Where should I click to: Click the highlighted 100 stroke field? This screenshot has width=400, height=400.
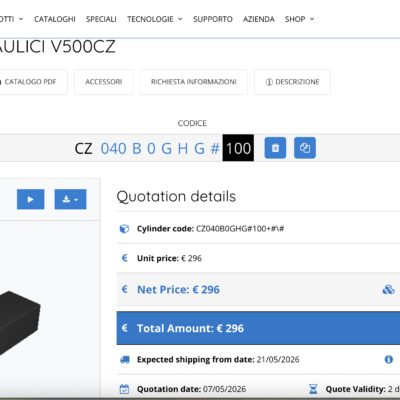point(238,148)
